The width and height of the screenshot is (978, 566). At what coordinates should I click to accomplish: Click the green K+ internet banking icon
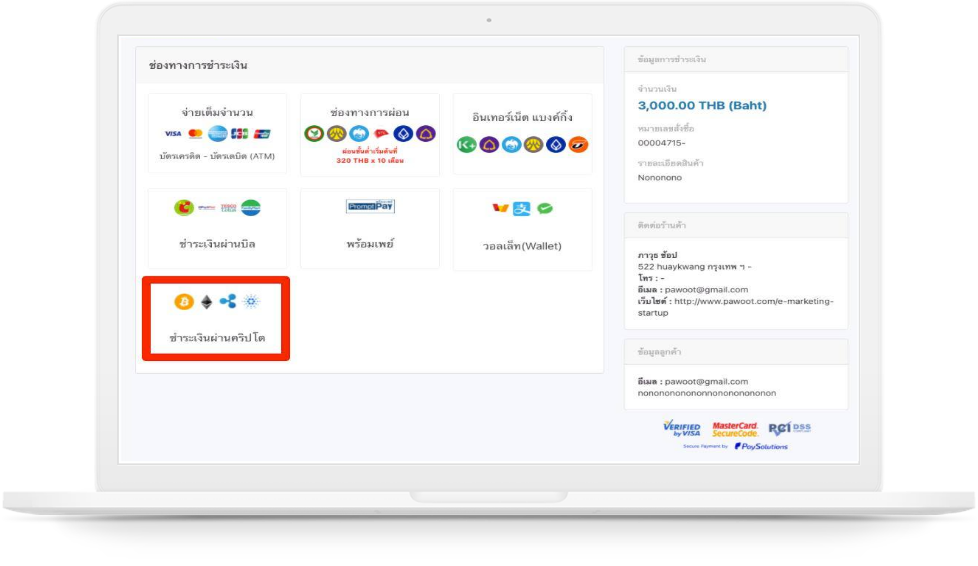(466, 145)
